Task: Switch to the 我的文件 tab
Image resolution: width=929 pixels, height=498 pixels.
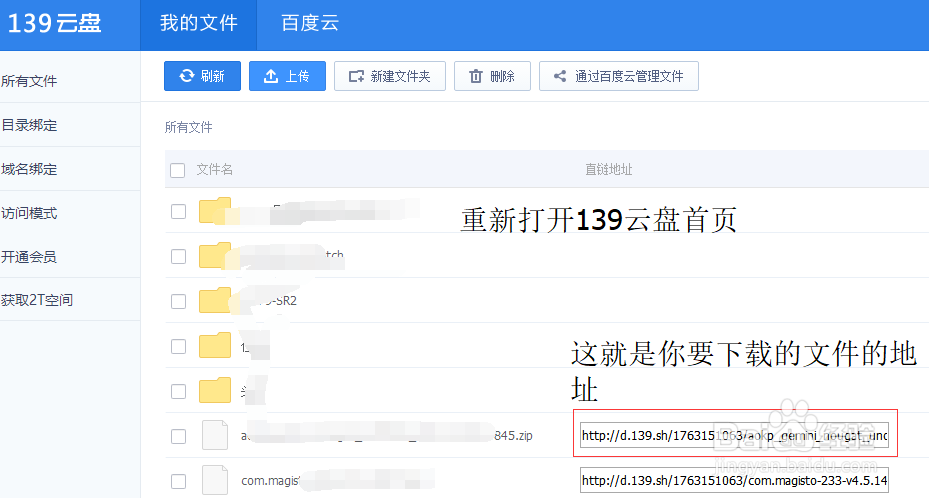Action: [x=198, y=24]
